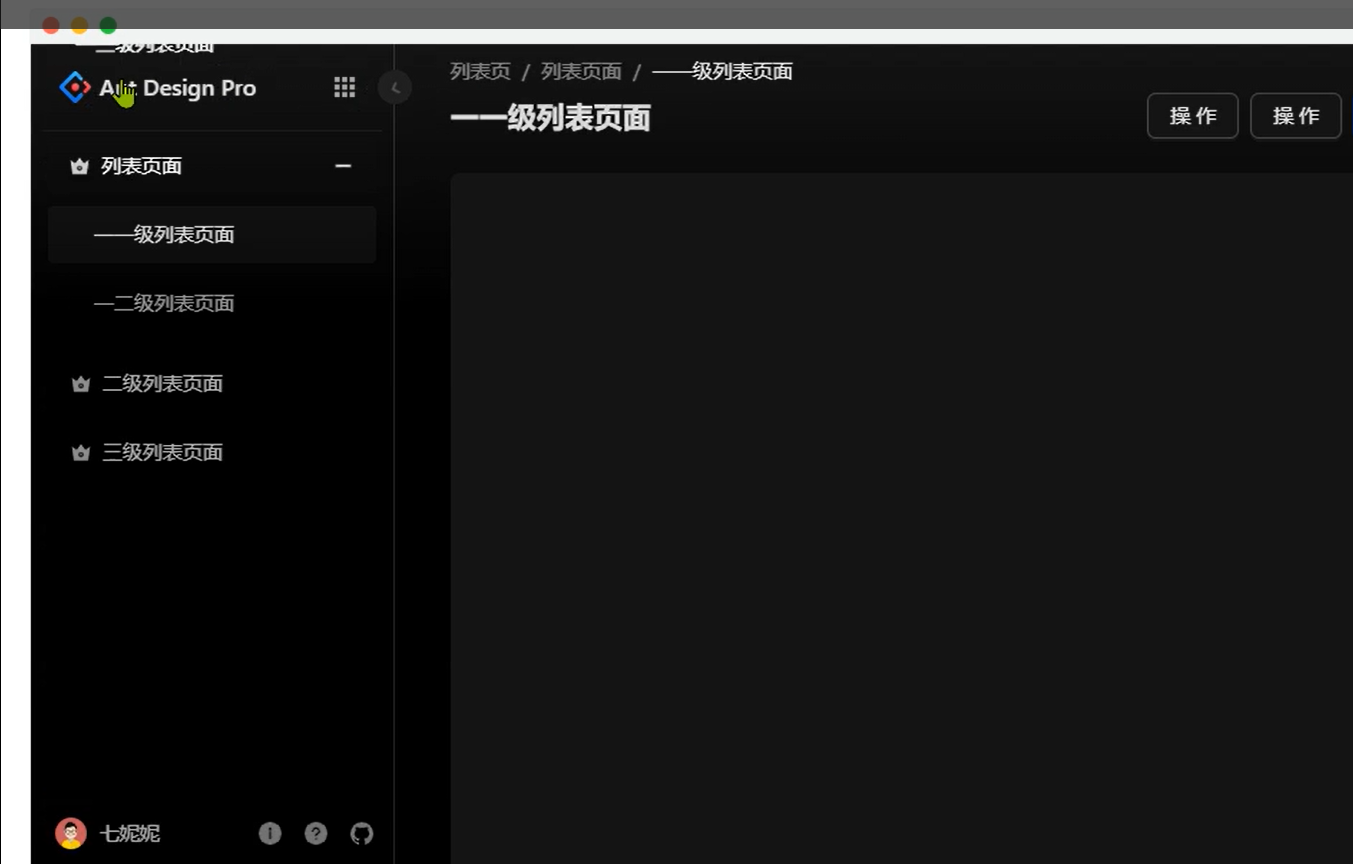Viewport: 1353px width, 864px height.
Task: Click the crown icon beside 列表页面
Action: point(79,166)
